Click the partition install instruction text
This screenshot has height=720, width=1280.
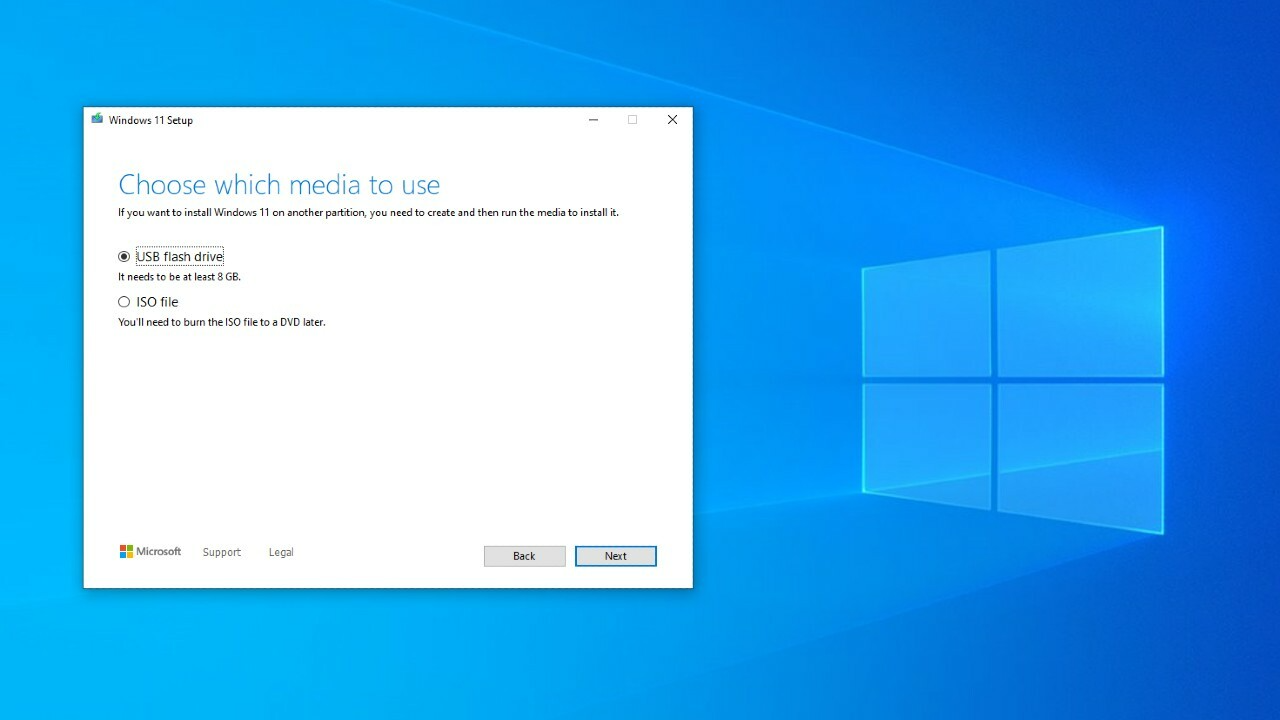[x=369, y=212]
